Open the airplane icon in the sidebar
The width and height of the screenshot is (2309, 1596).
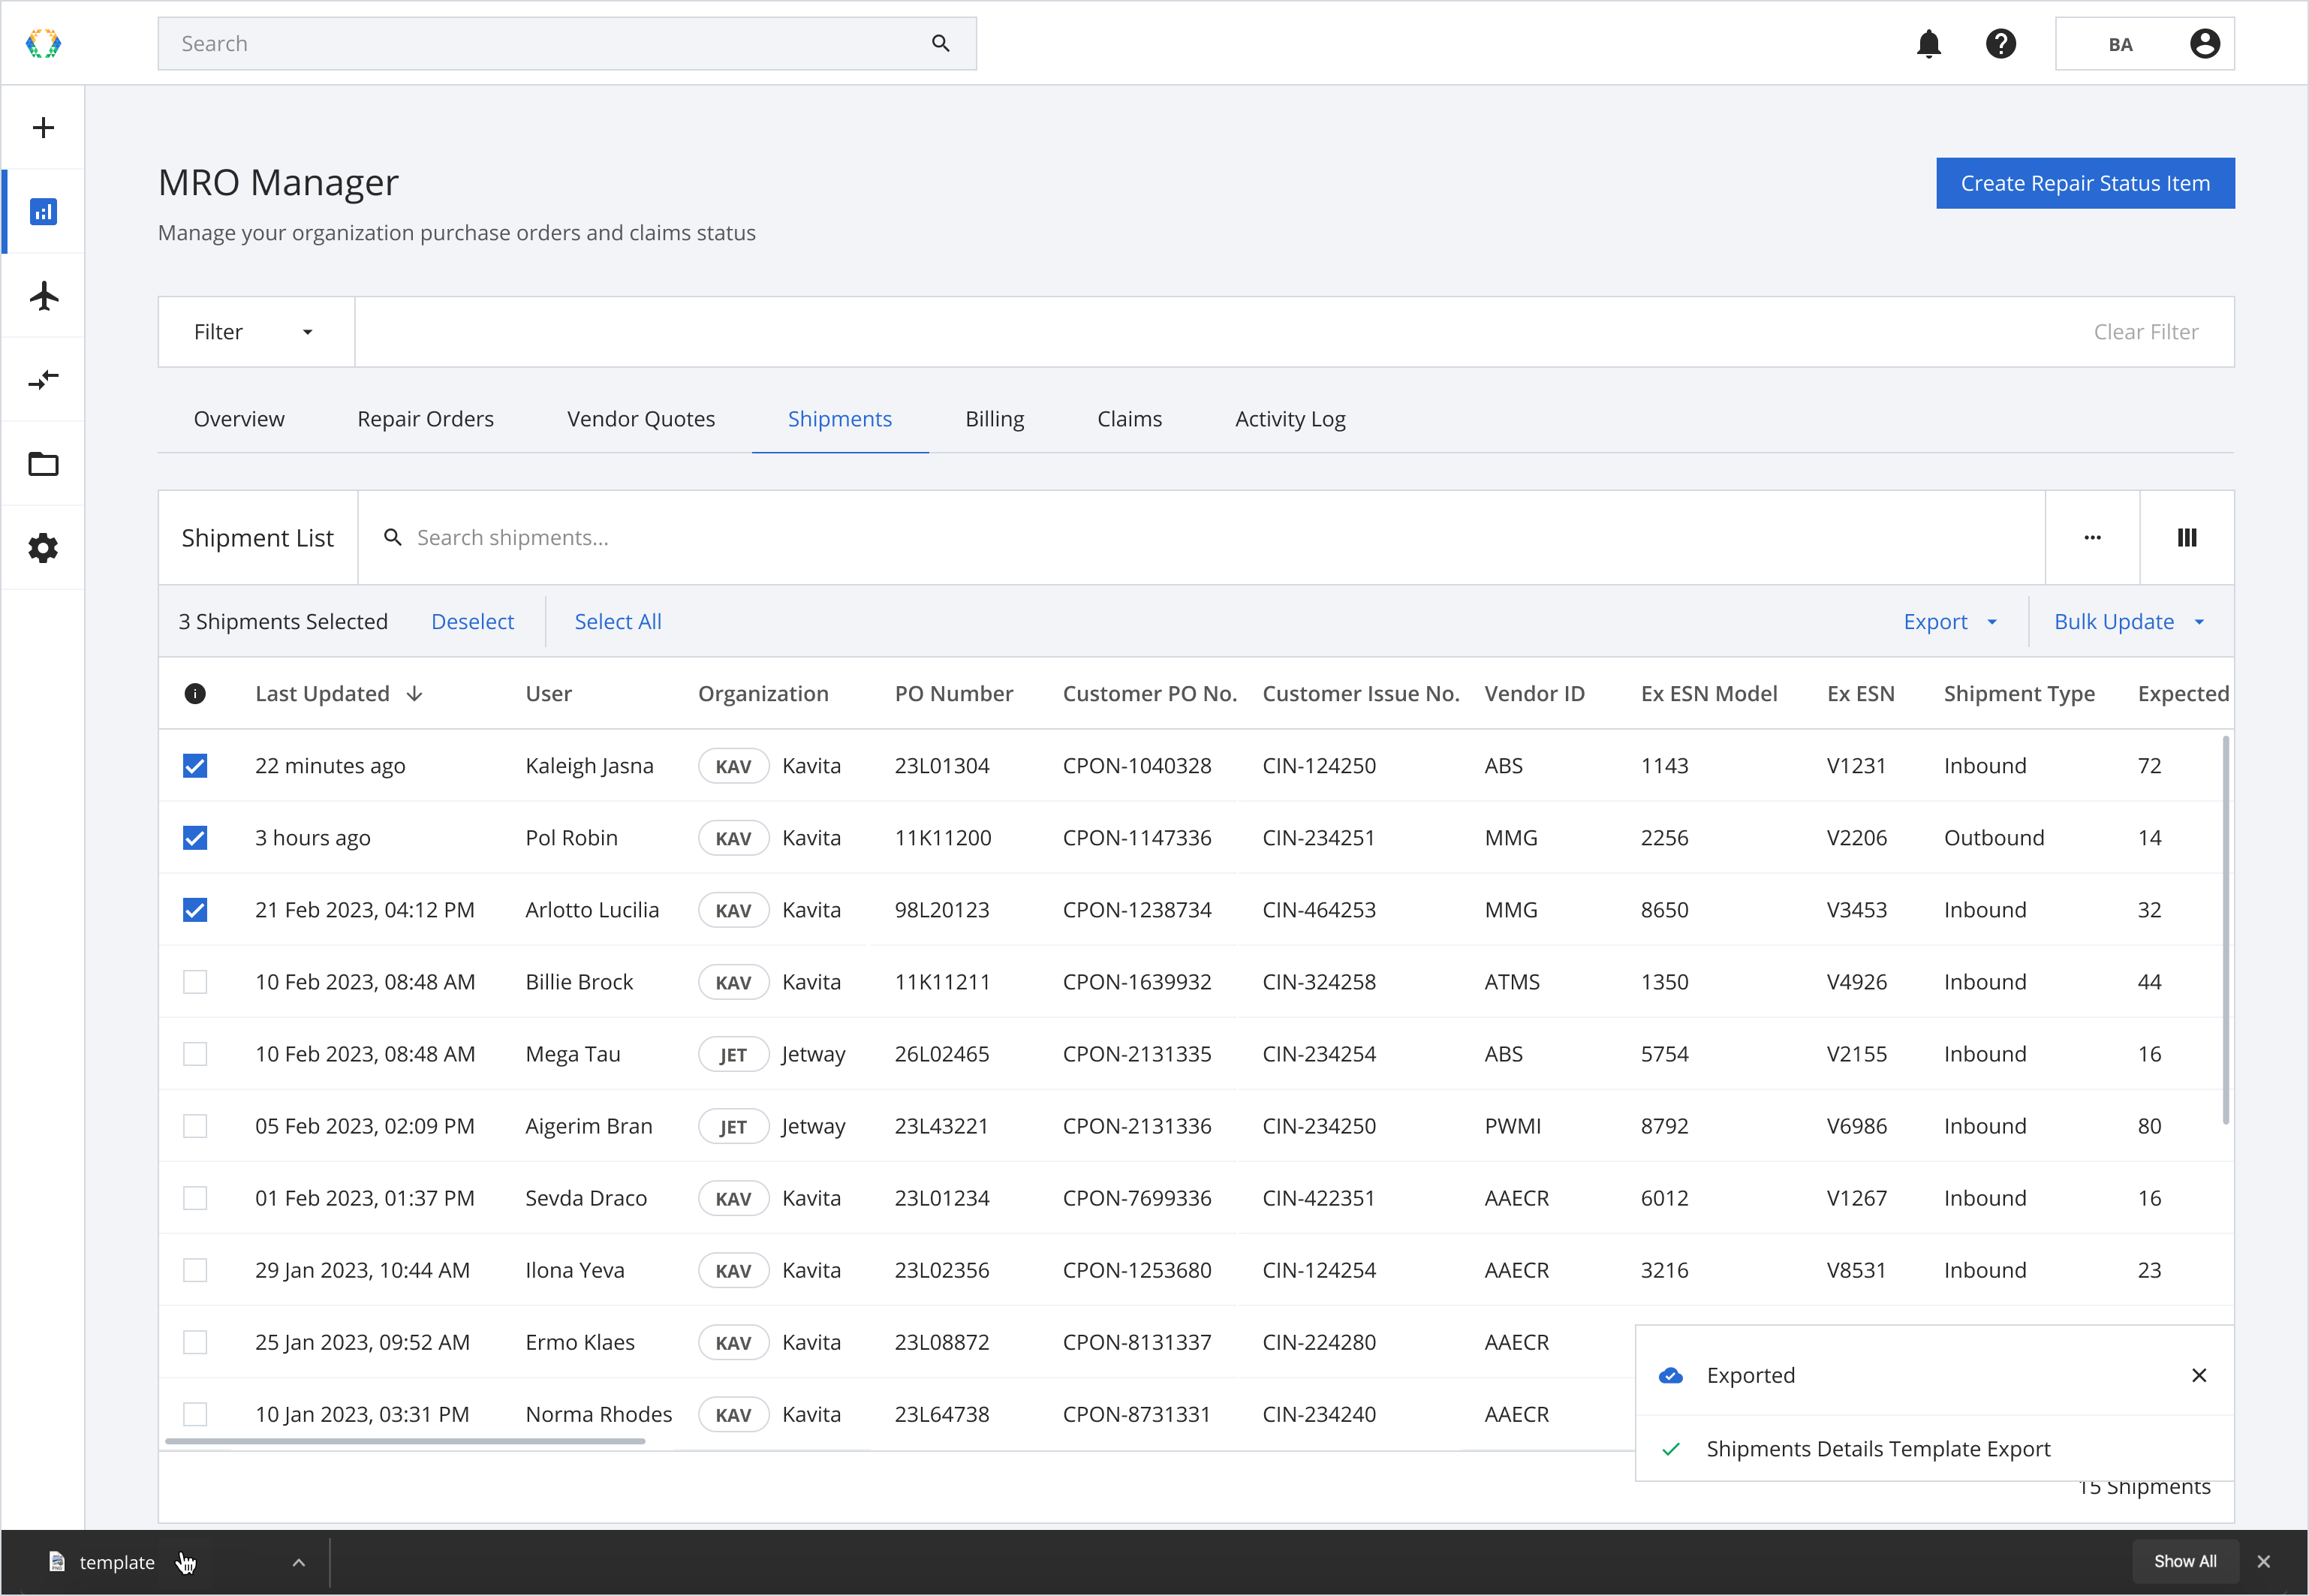point(43,296)
